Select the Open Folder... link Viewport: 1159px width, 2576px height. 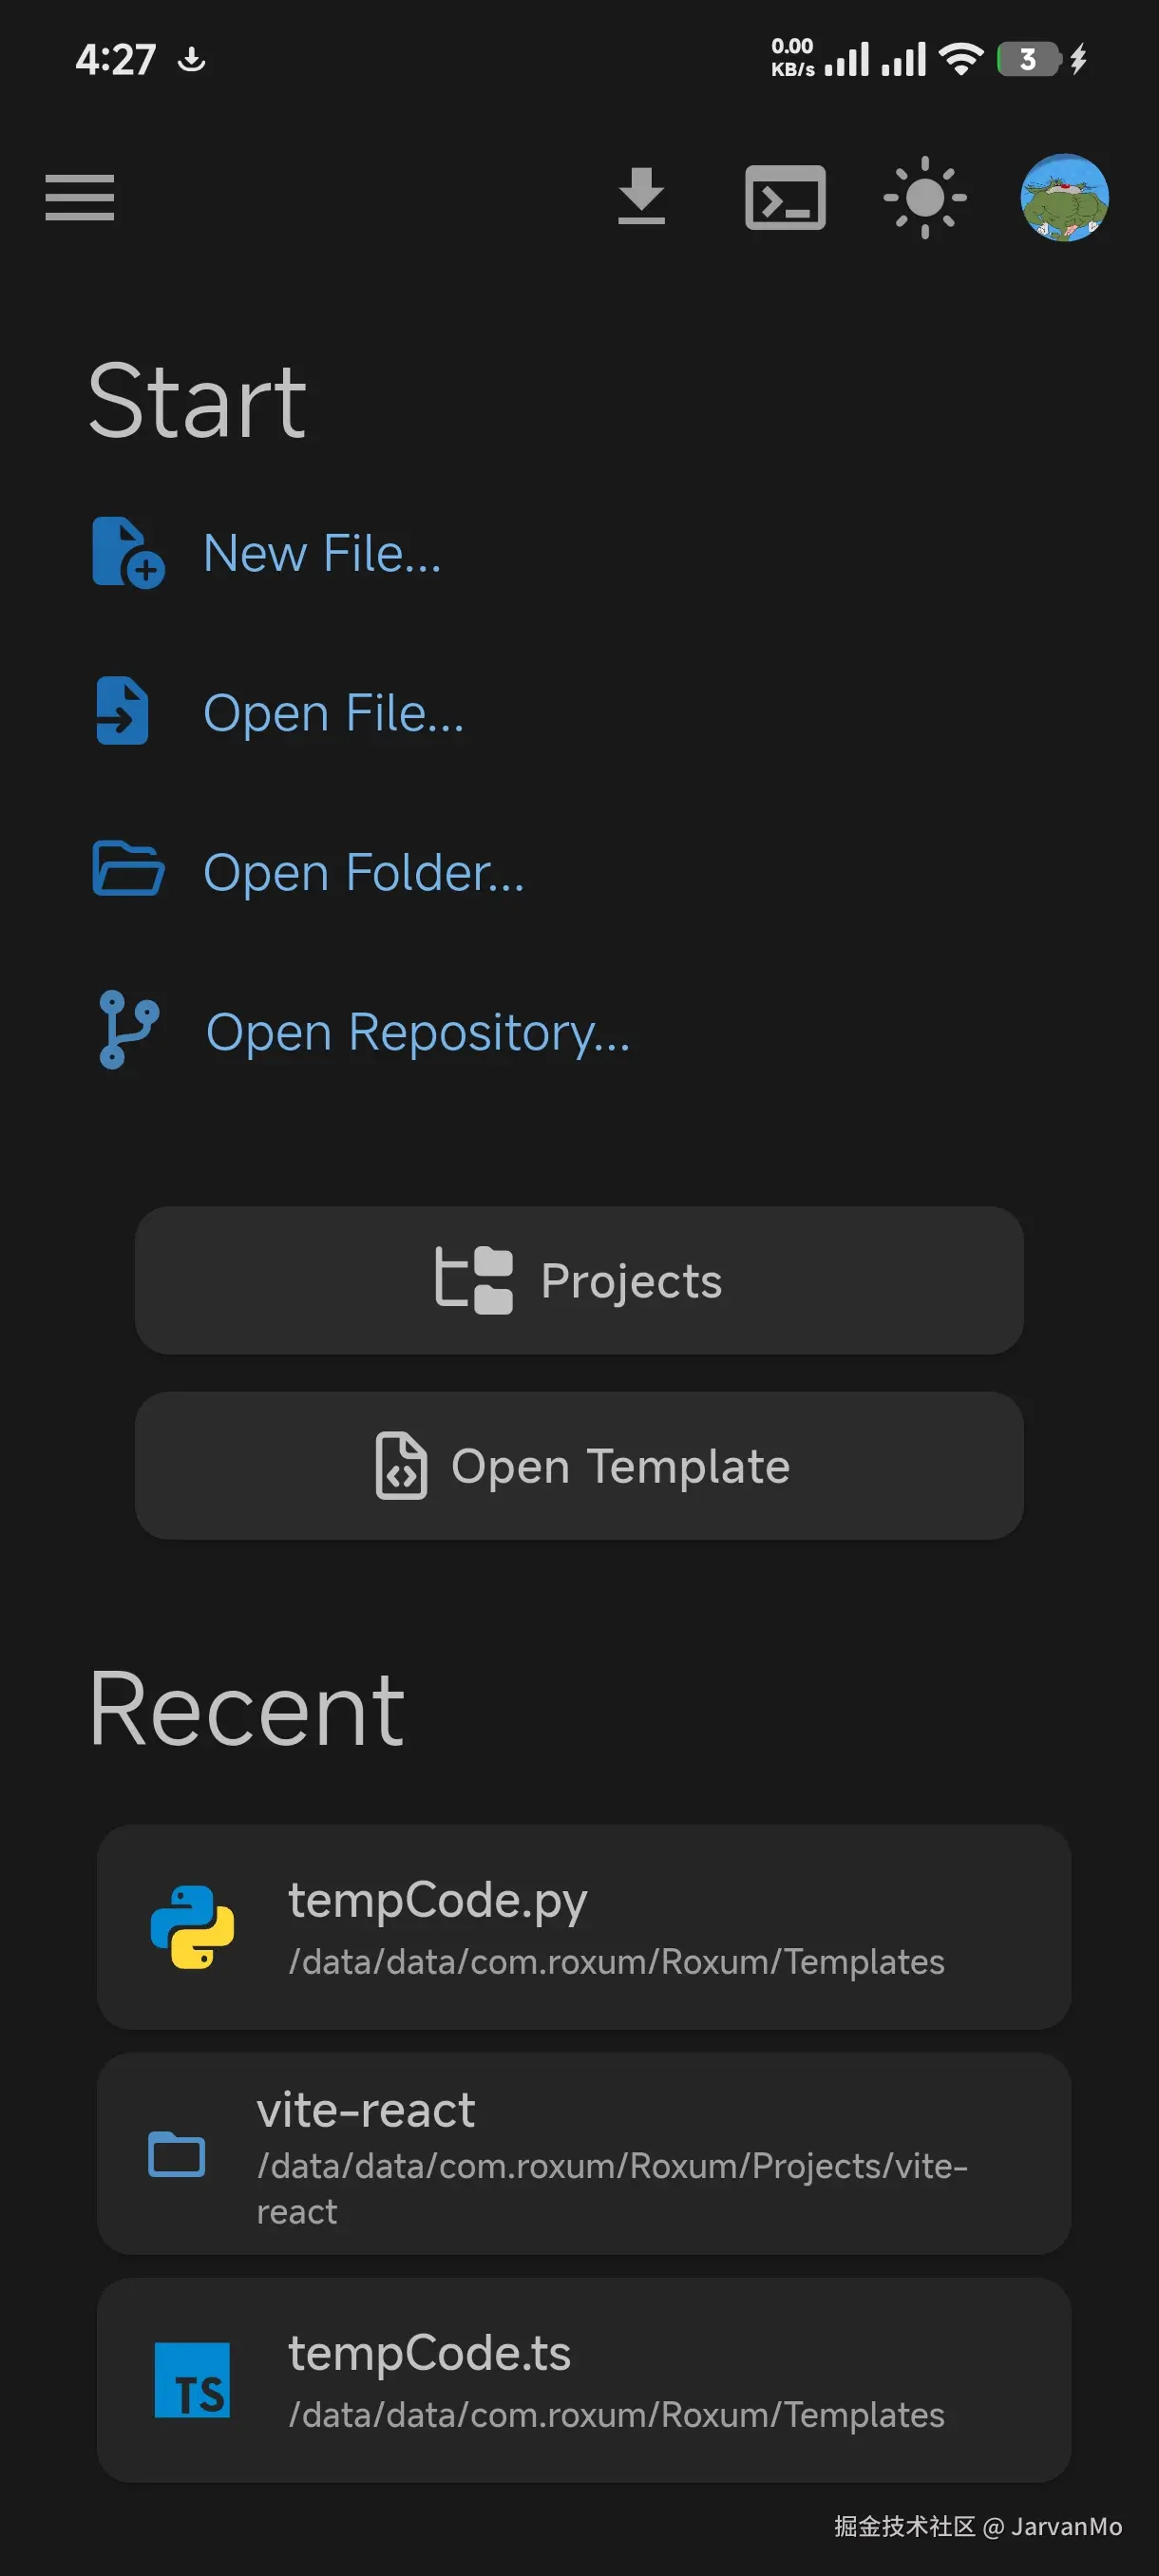(363, 872)
